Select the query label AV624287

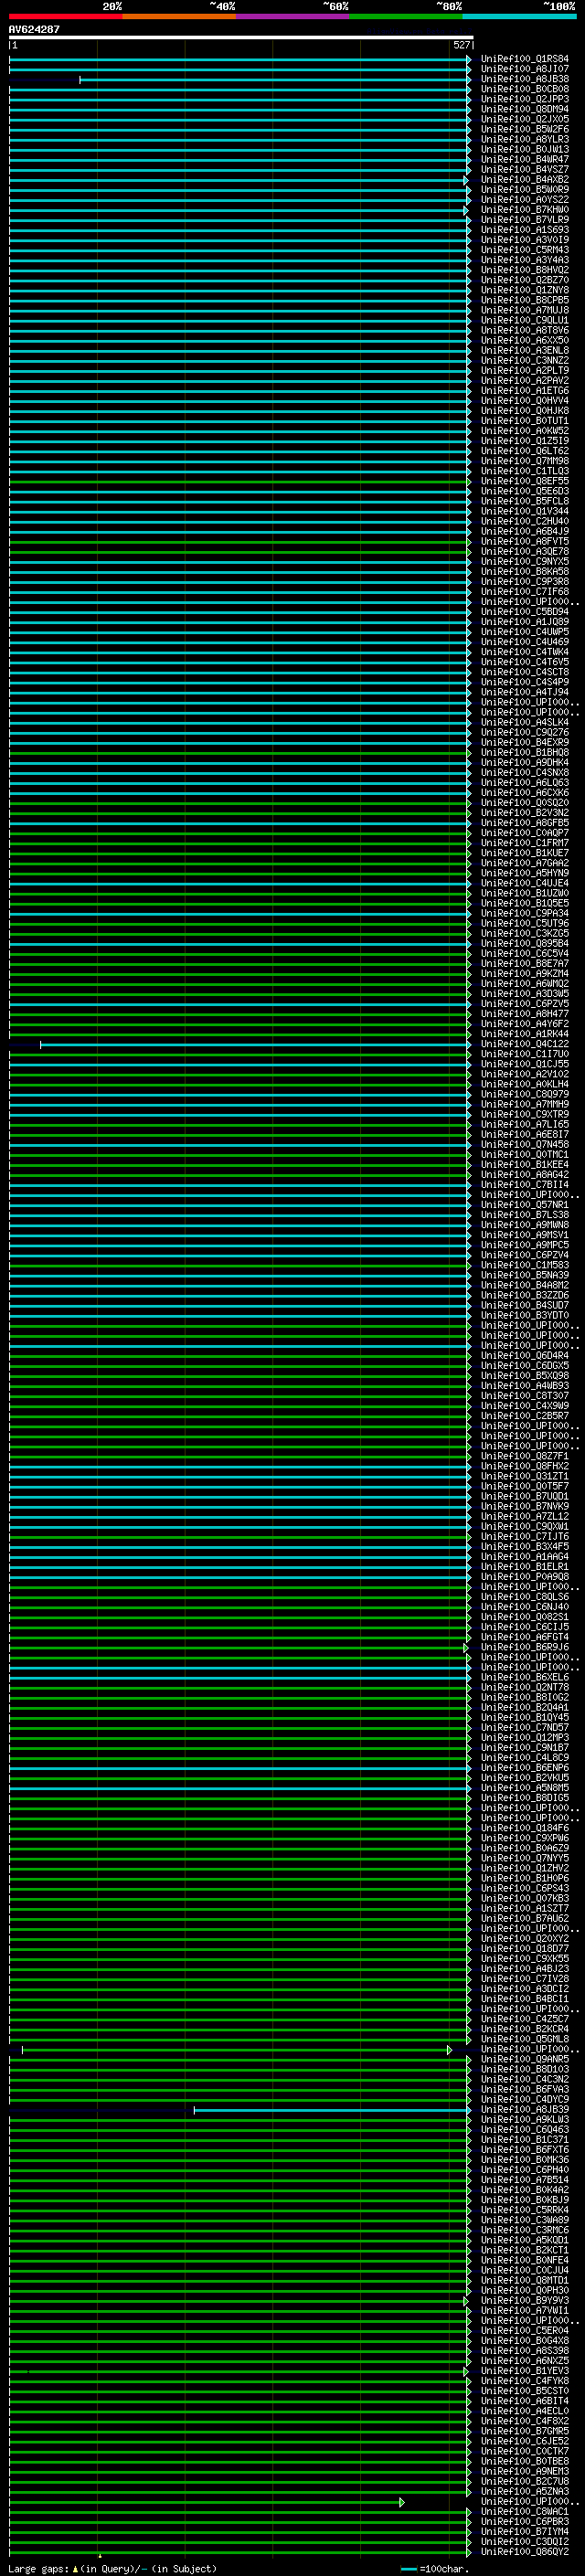(x=34, y=29)
